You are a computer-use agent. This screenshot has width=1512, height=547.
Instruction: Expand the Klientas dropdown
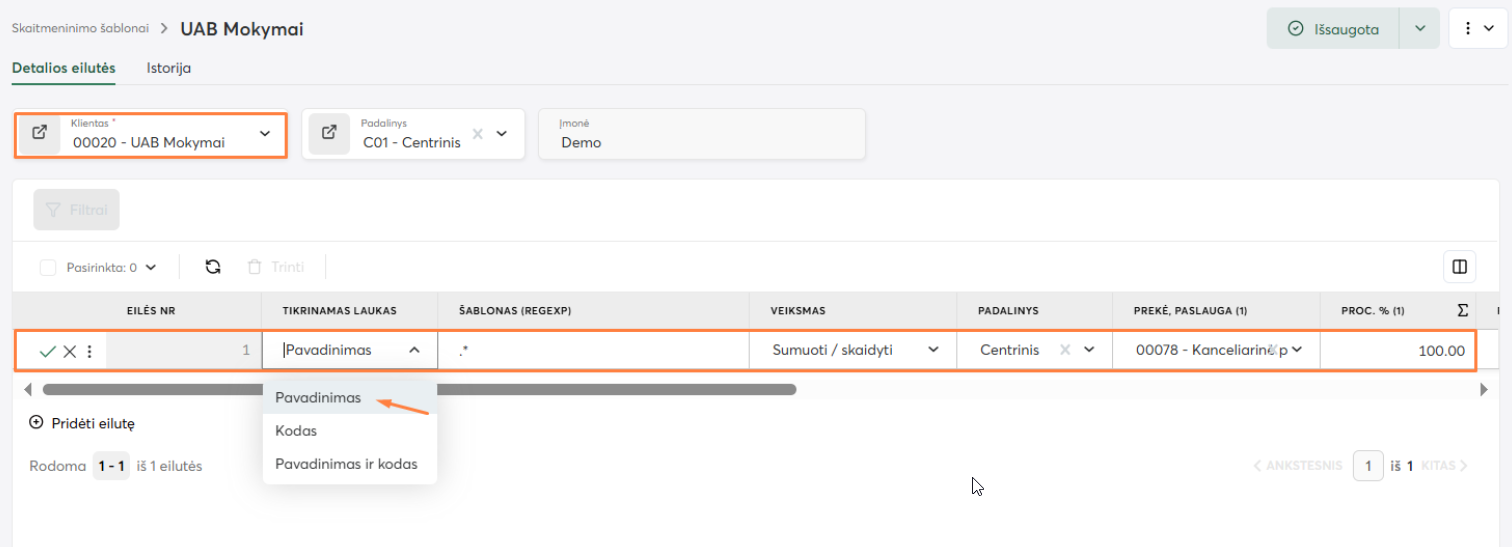pos(265,133)
